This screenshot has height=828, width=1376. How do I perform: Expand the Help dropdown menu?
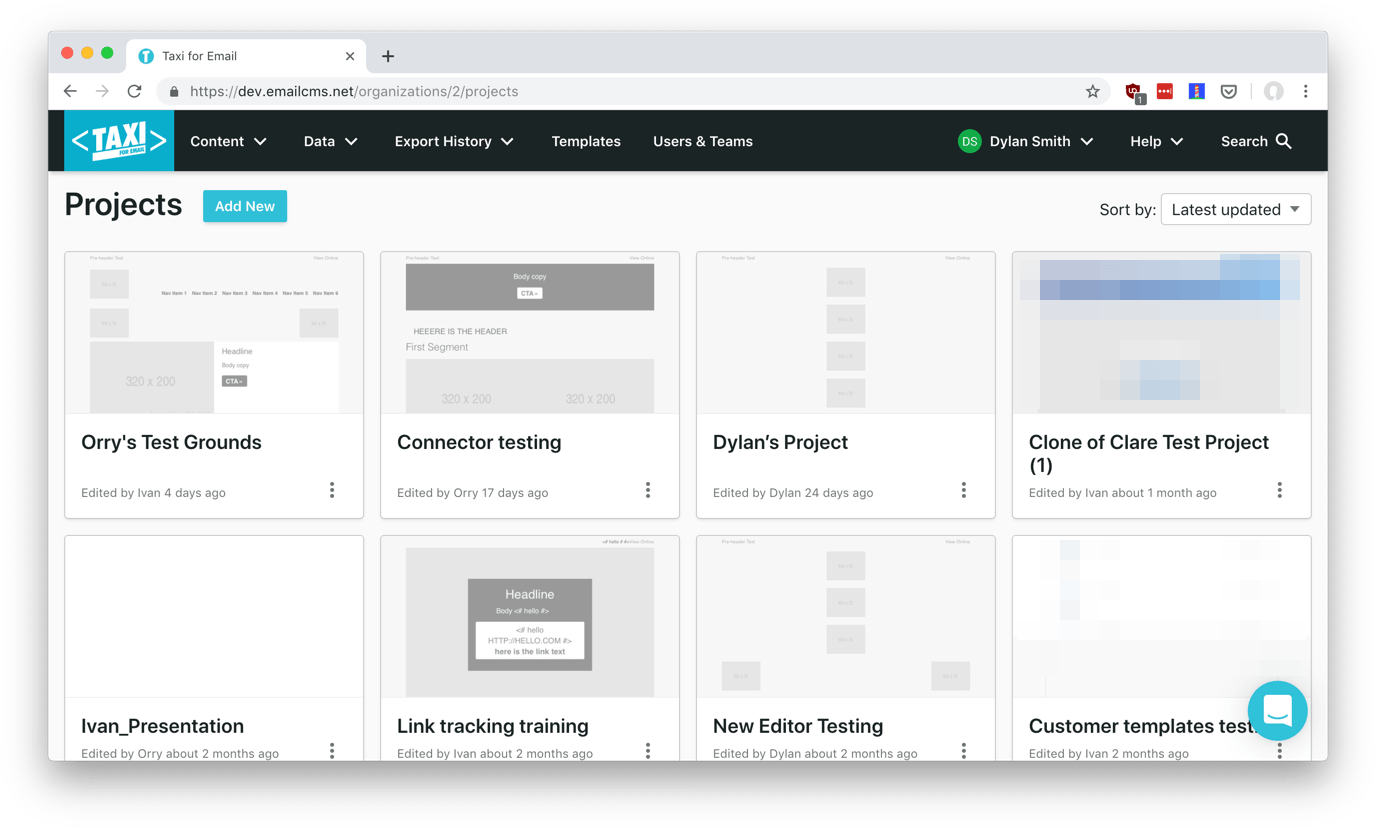(x=1157, y=141)
